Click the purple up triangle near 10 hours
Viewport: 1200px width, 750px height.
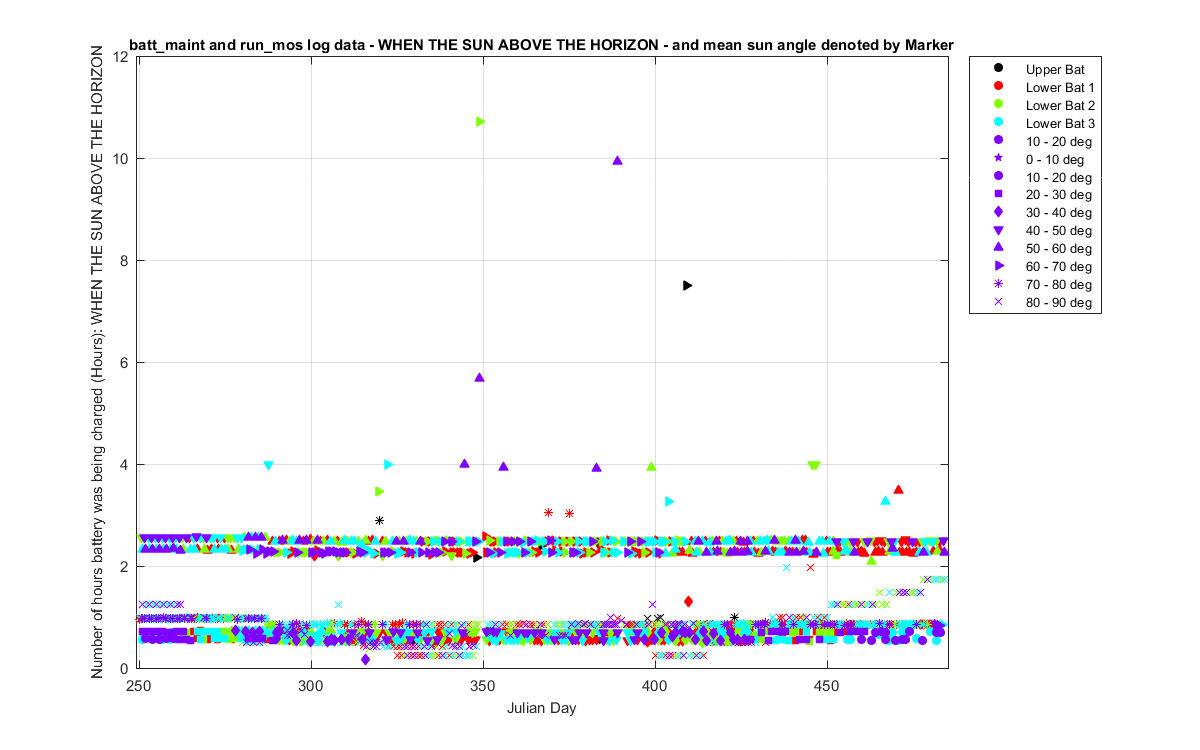[617, 160]
